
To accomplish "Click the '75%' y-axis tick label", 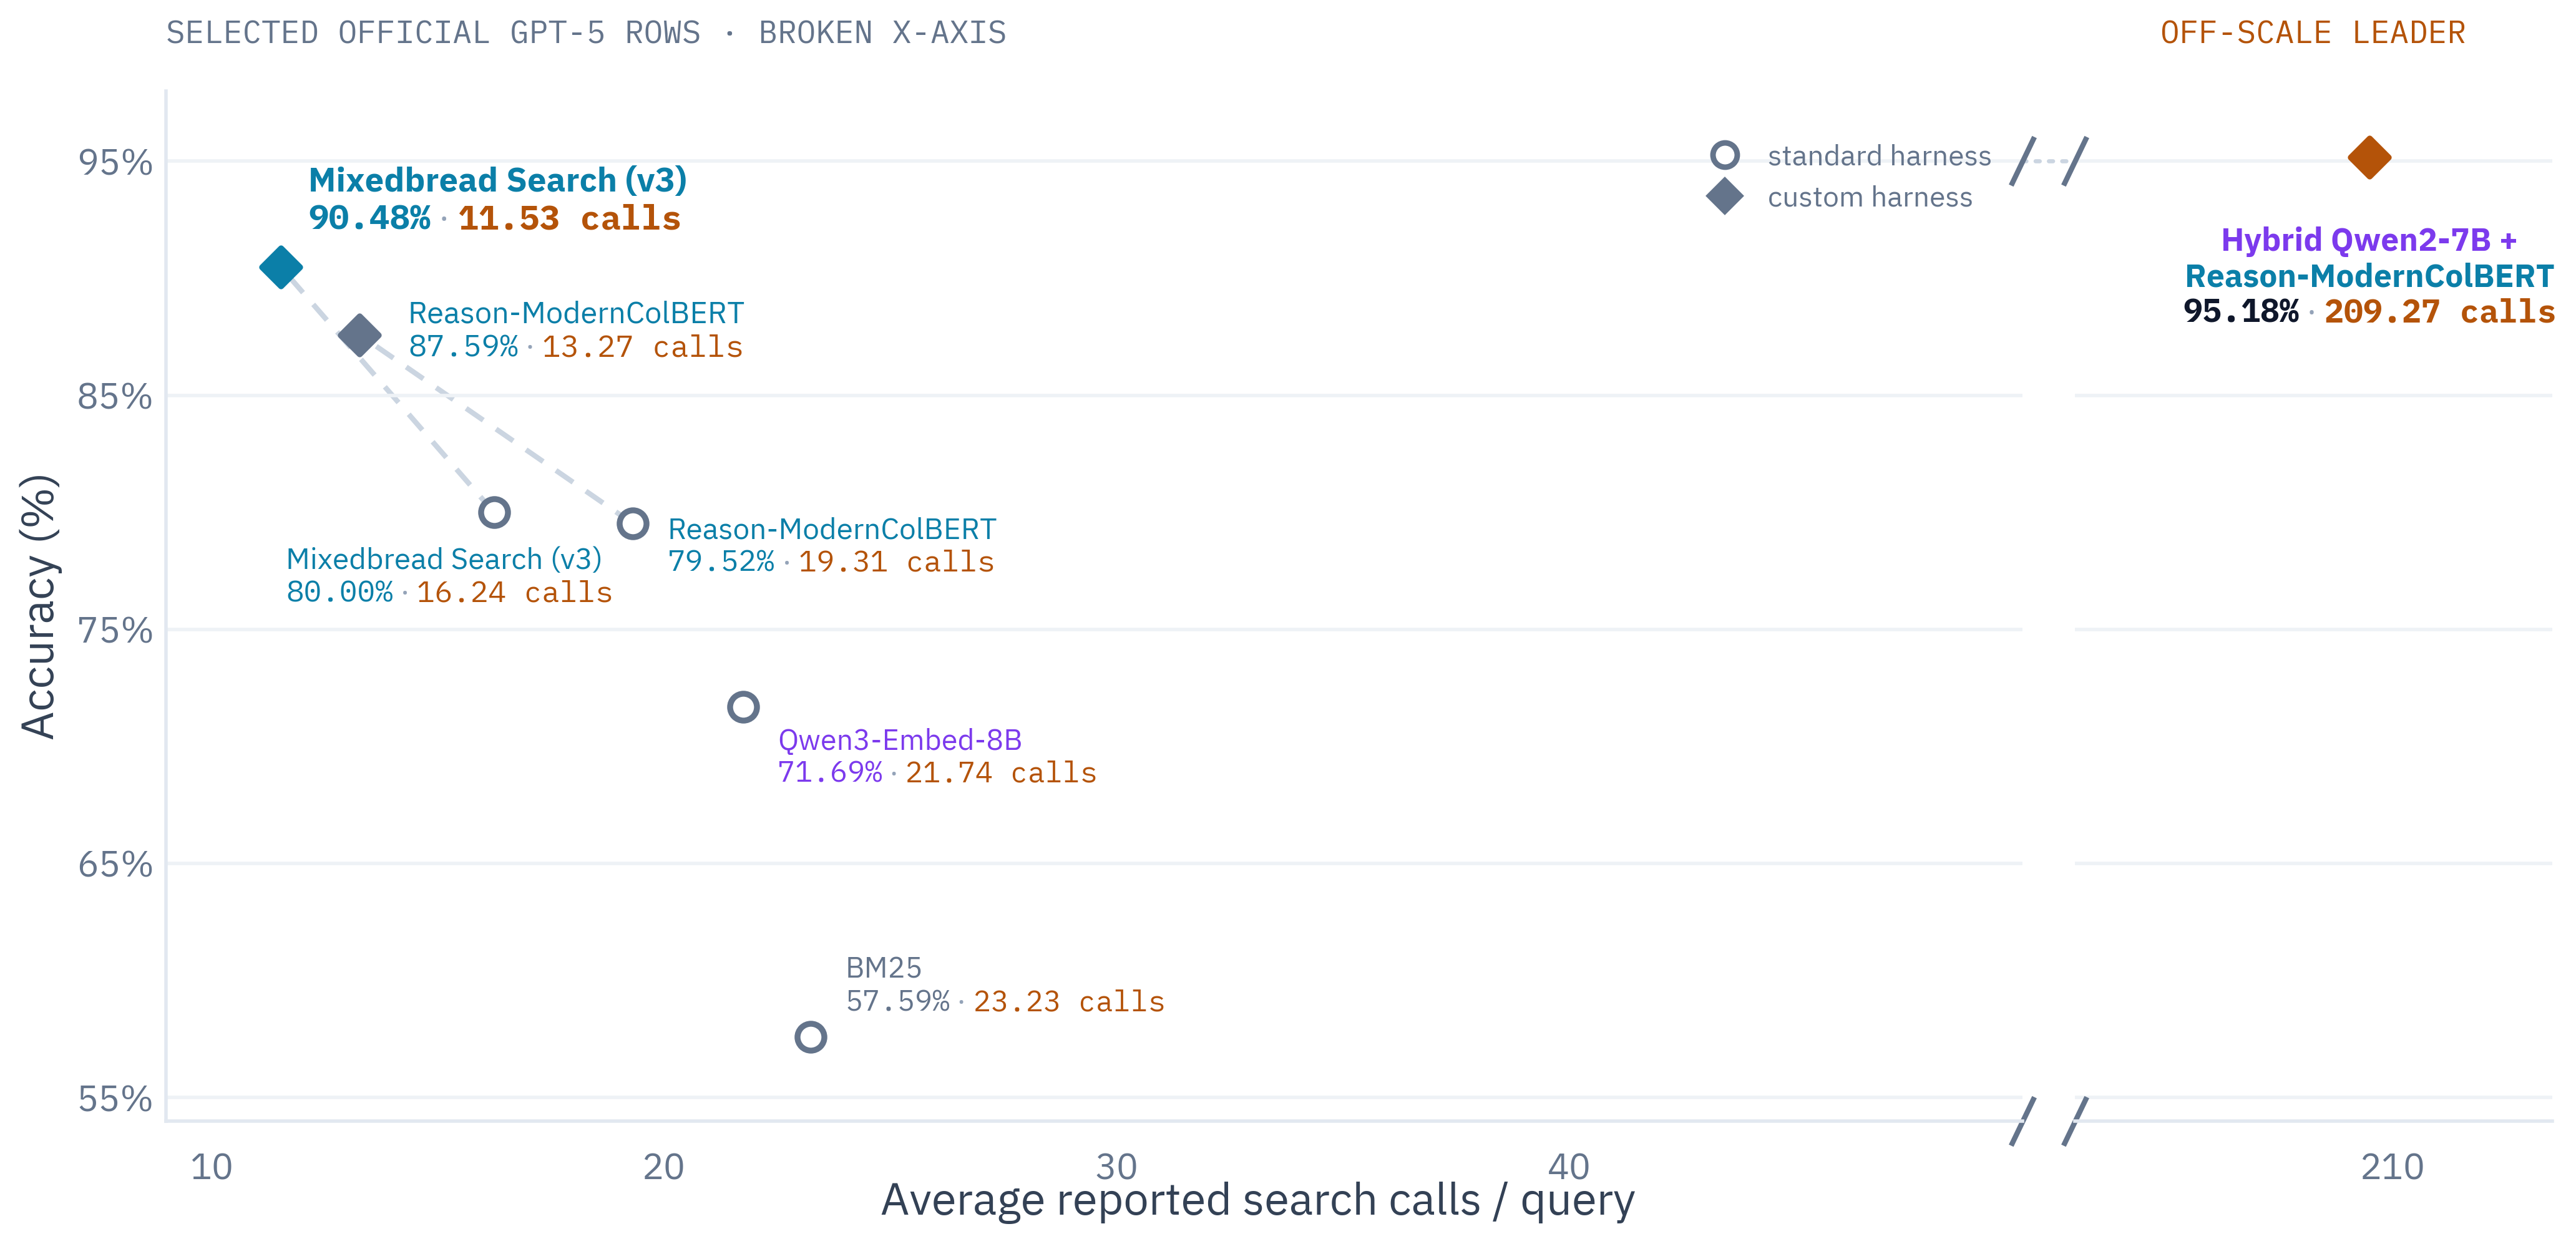I will 115,630.
